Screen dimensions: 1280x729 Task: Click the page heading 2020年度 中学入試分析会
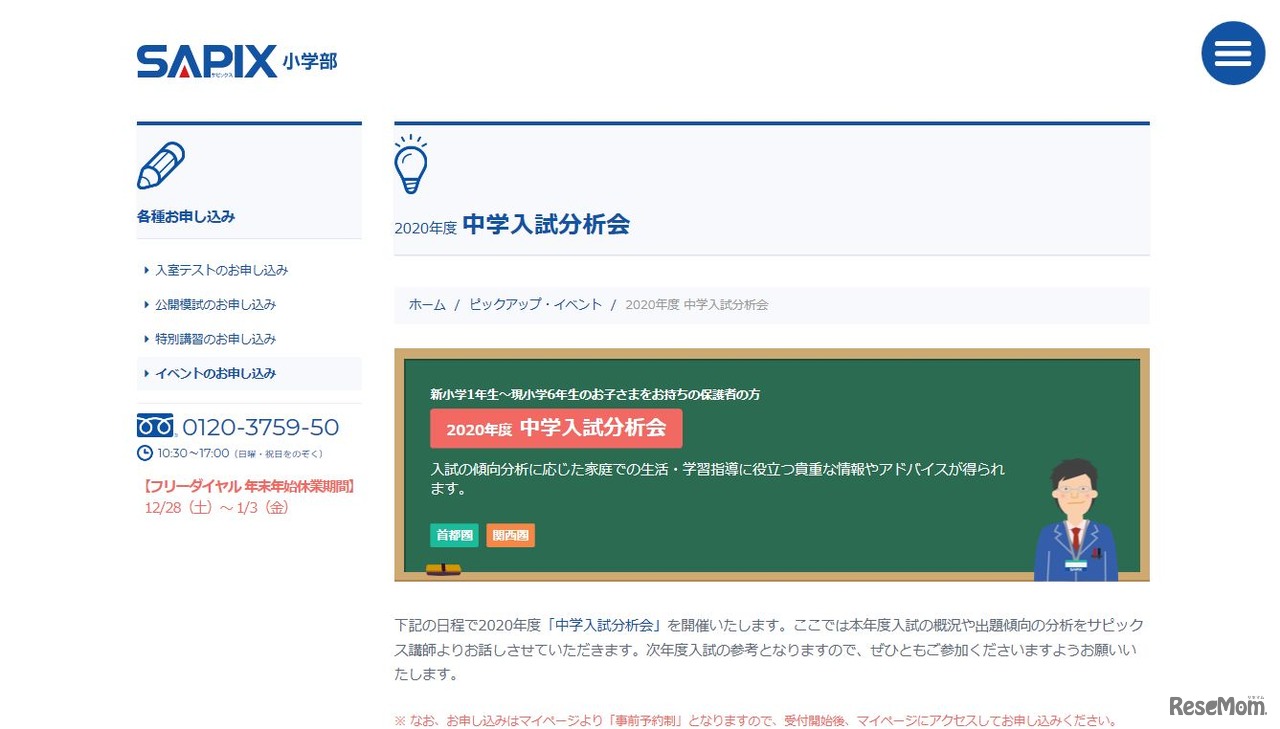click(512, 225)
